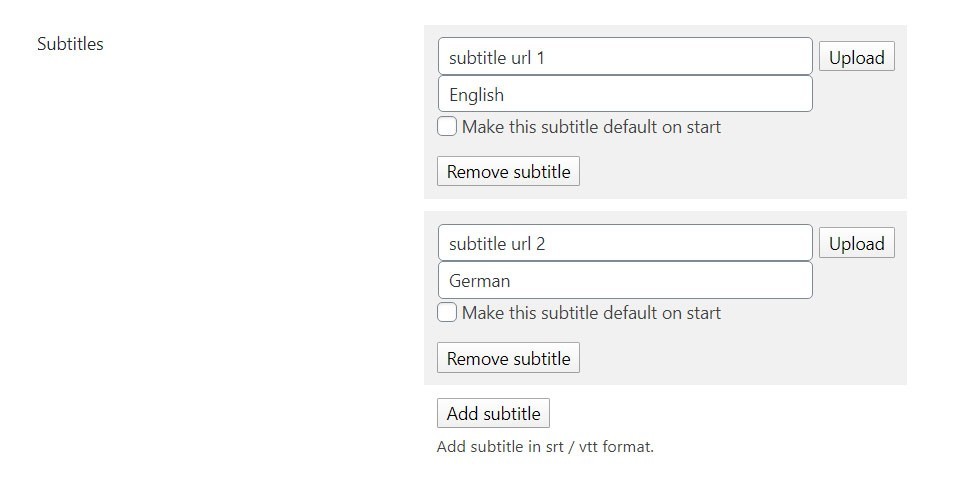The image size is (976, 481).
Task: Click the "Add subtitle in srt / vtt format" hint
Action: [545, 447]
